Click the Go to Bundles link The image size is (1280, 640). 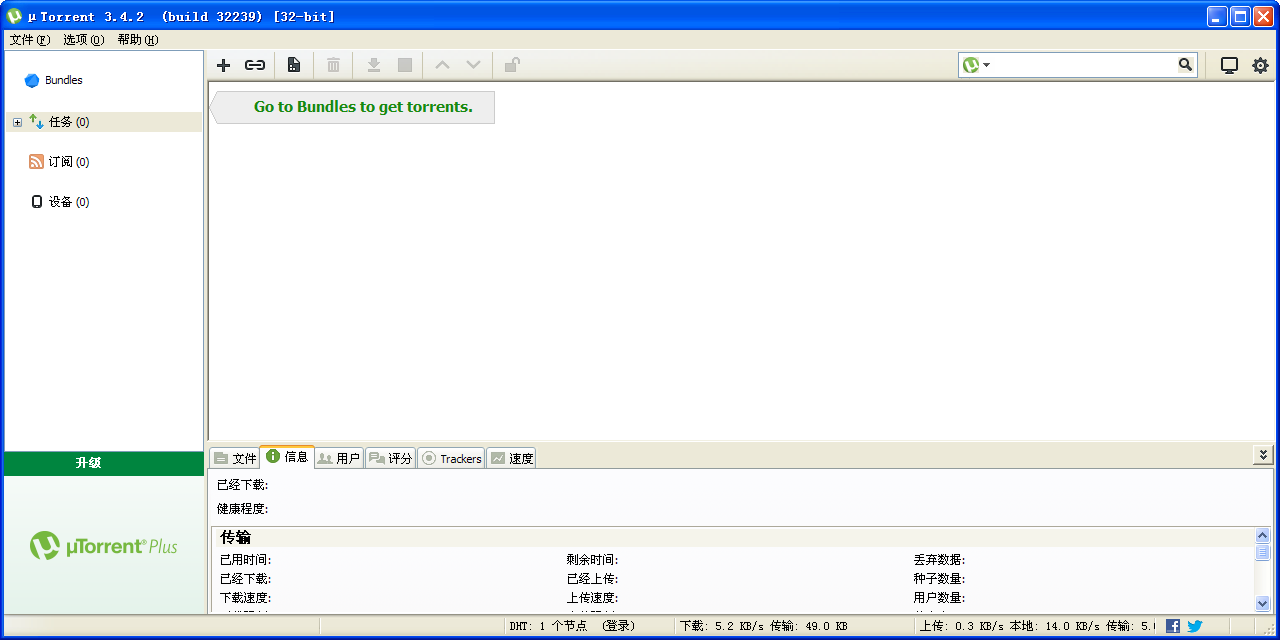(362, 107)
